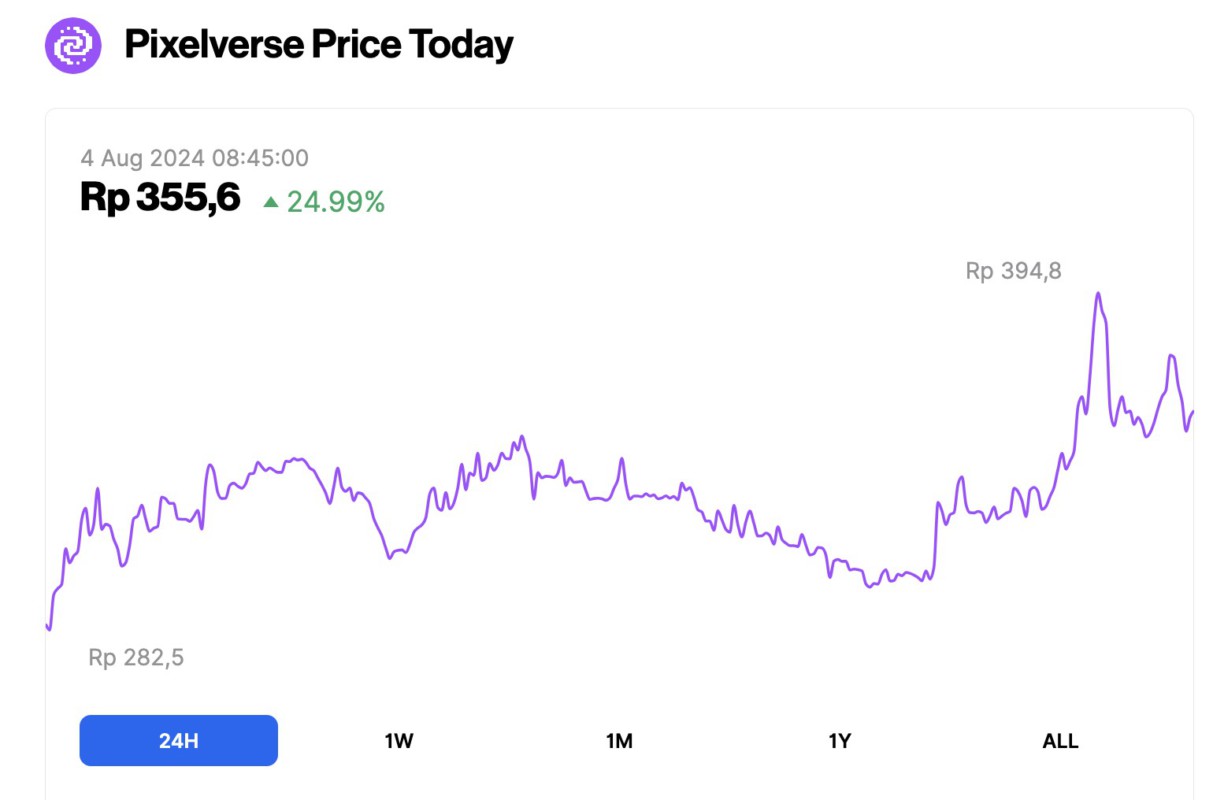Toggle the 24H range selection off
1213x800 pixels.
pyautogui.click(x=179, y=740)
